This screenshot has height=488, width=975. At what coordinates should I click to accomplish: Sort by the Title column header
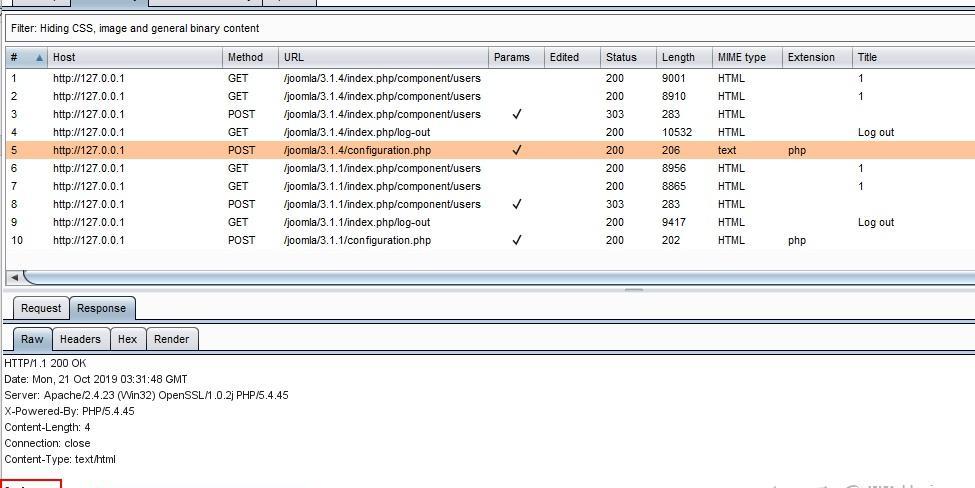pos(913,57)
